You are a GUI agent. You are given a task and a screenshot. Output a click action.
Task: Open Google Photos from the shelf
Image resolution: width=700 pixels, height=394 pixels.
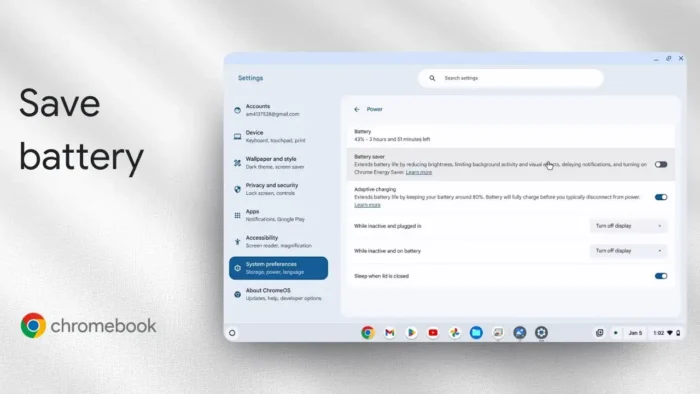tap(454, 332)
